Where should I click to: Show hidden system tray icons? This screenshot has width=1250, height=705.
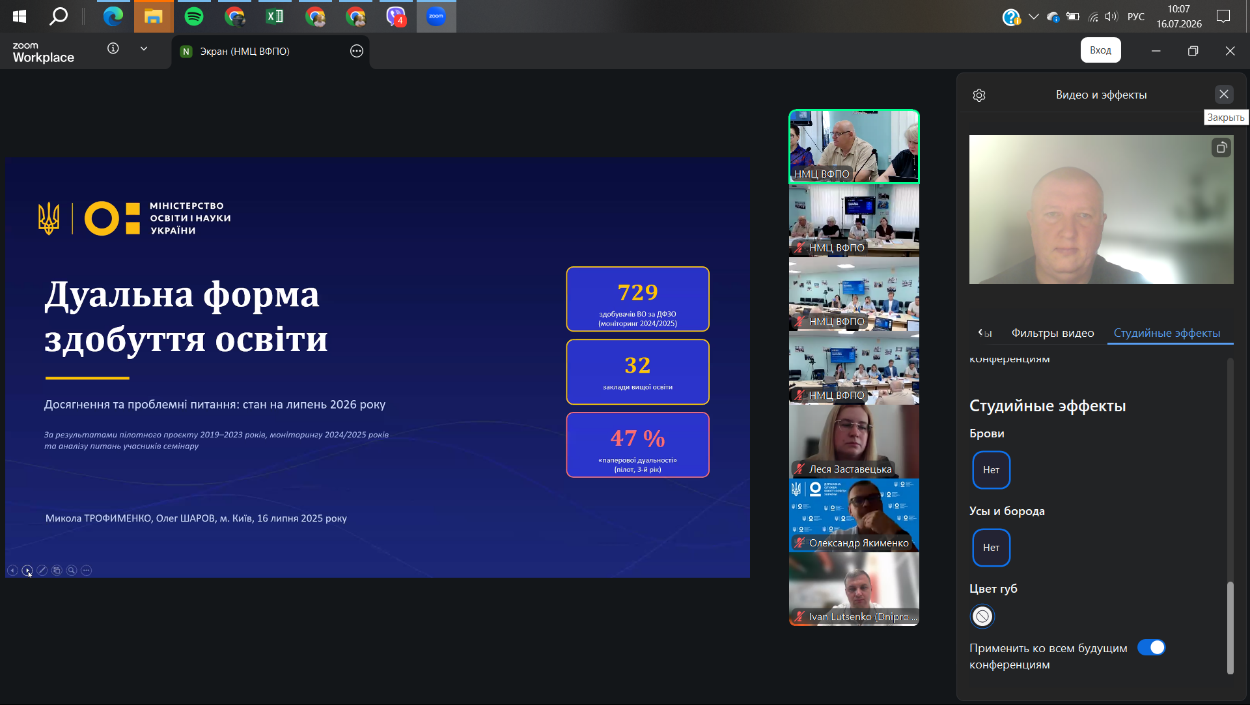pos(1034,16)
